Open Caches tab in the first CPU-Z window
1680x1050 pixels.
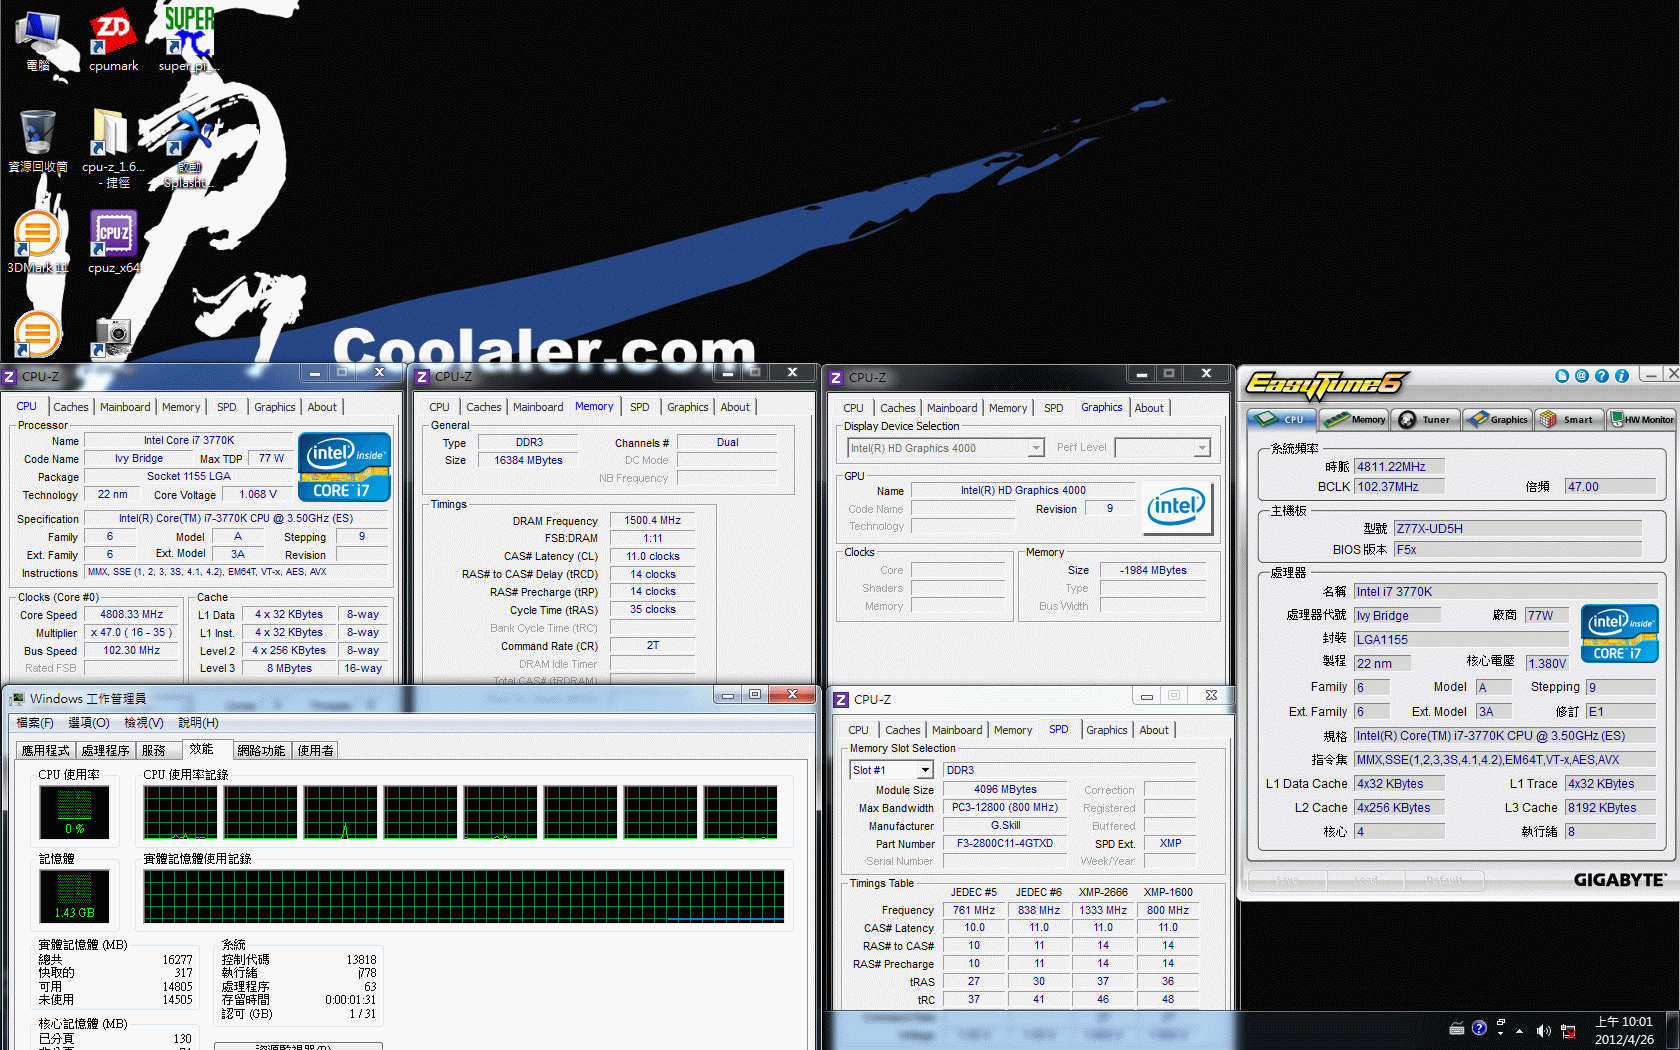[x=71, y=407]
